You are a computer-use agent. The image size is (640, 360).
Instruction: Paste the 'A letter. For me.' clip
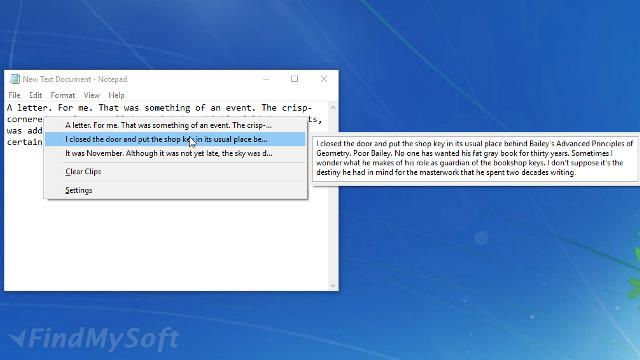[175, 125]
